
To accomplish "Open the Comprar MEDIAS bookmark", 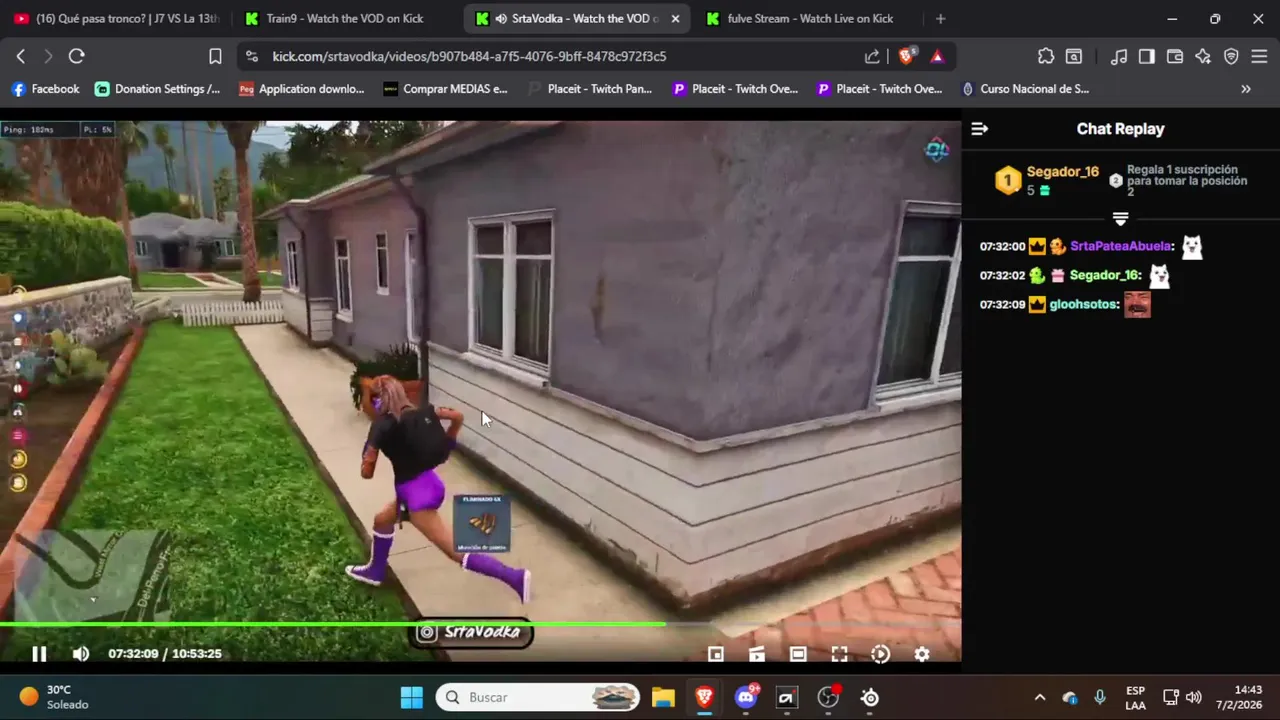I will (x=446, y=89).
